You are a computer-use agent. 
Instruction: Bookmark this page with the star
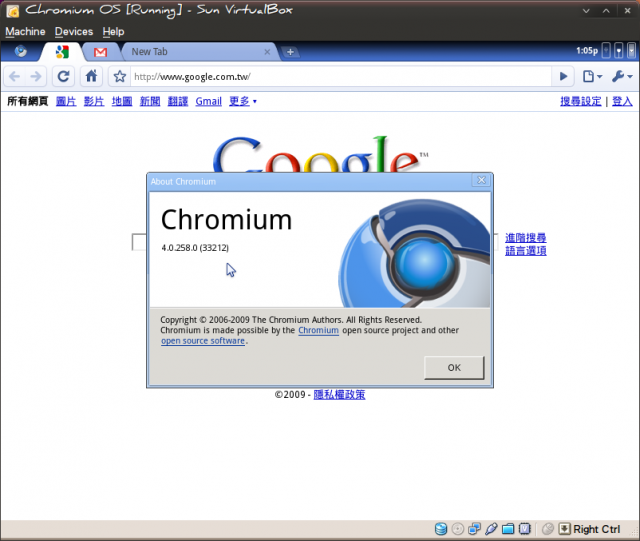pyautogui.click(x=120, y=76)
